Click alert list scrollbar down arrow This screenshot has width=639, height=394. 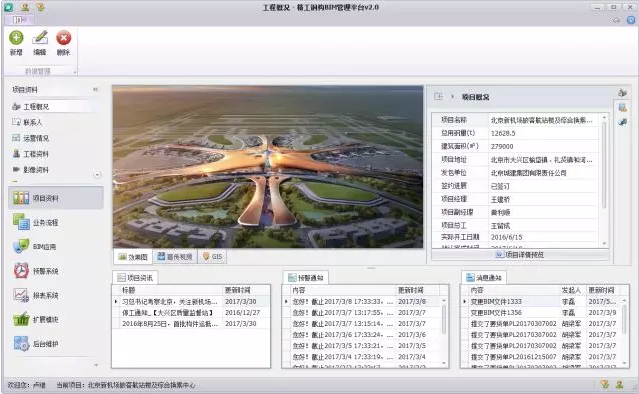tap(444, 363)
